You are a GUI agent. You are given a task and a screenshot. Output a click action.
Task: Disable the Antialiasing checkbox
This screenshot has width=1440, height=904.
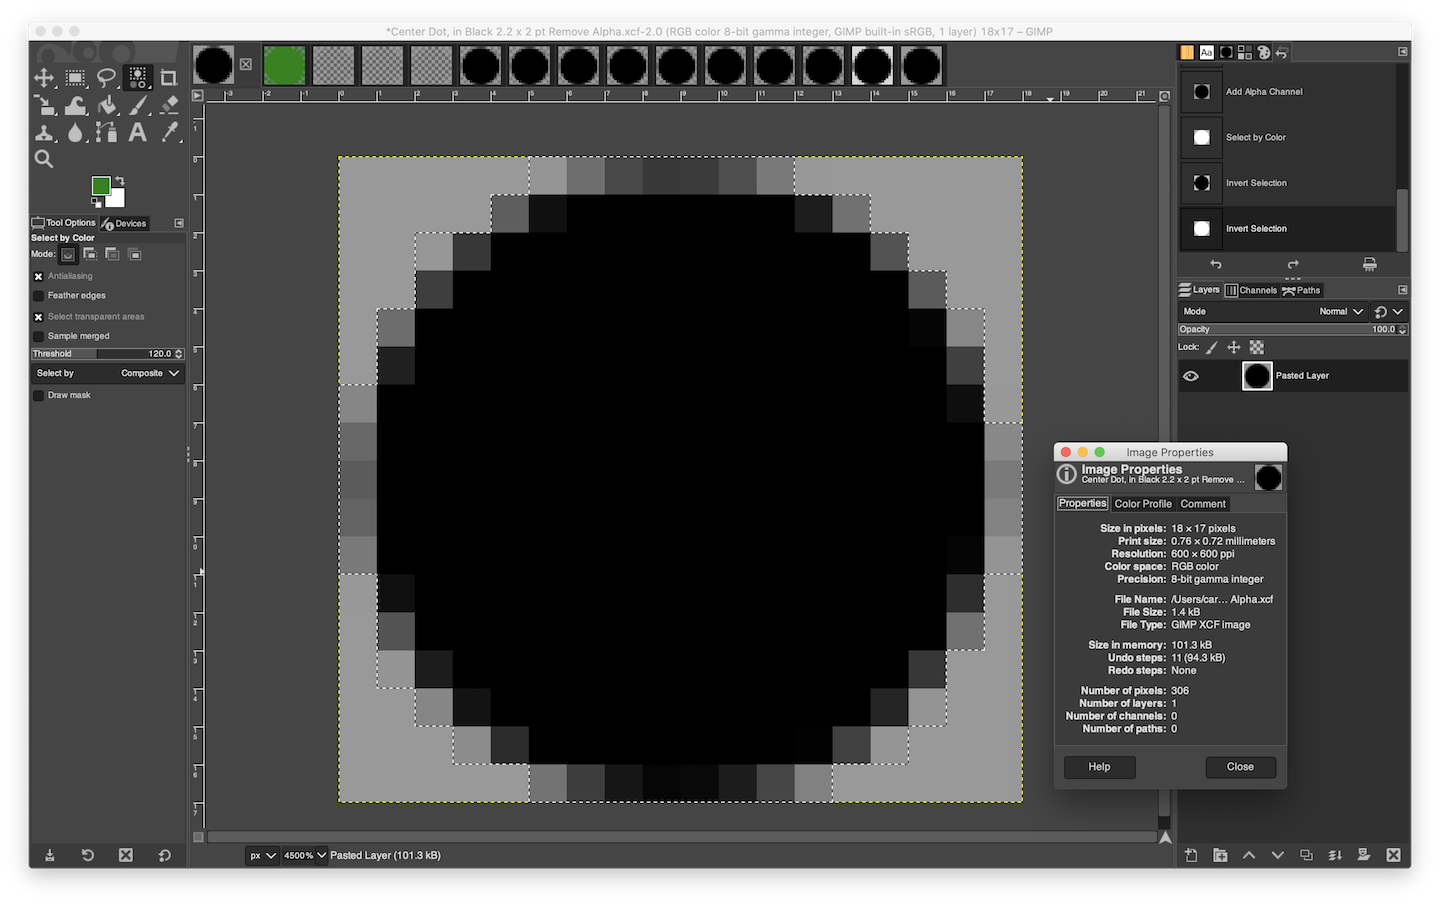[39, 276]
